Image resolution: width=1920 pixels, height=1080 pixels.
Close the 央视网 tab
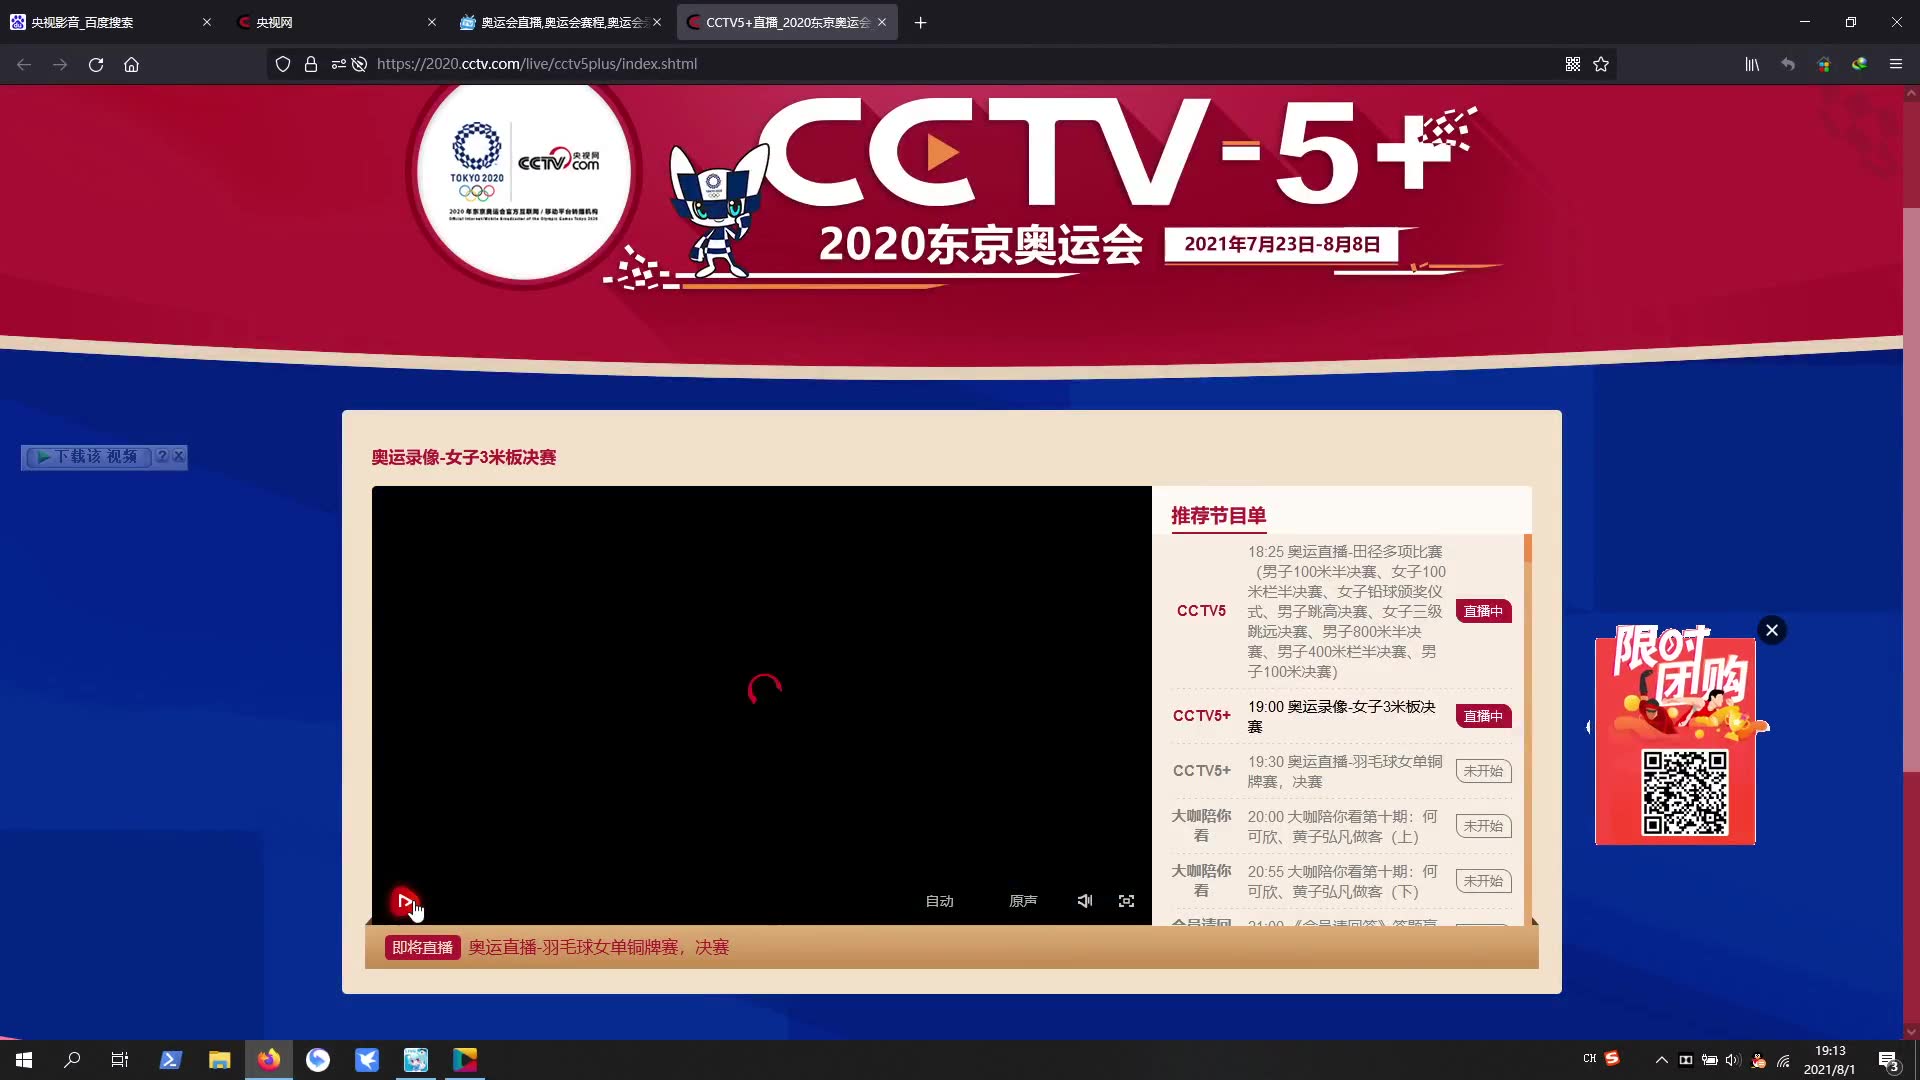coord(432,22)
